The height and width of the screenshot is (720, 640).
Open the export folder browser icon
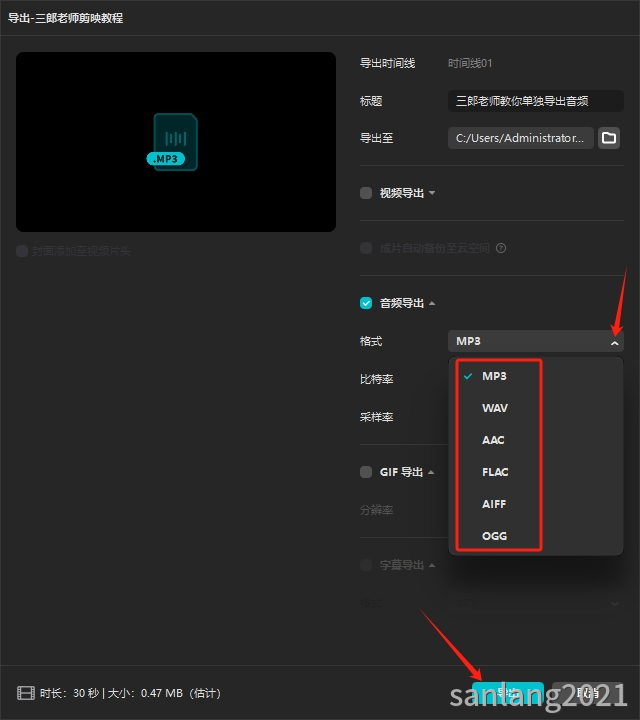(x=609, y=138)
